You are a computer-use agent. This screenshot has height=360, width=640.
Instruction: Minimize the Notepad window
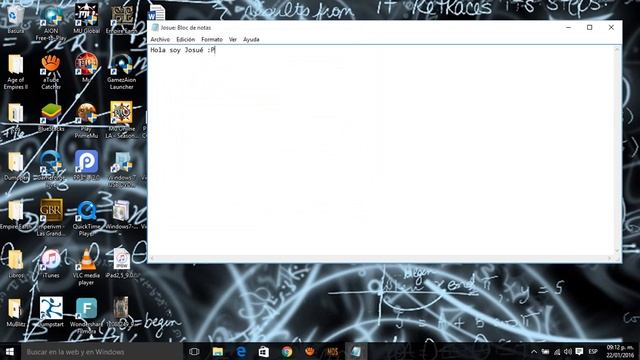(x=568, y=27)
